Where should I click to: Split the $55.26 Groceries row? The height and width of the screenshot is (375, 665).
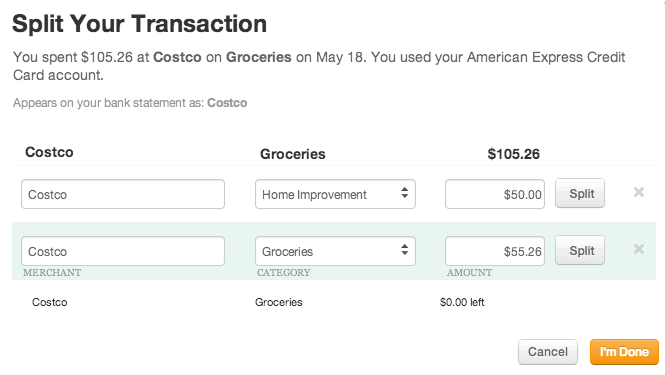[x=580, y=251]
